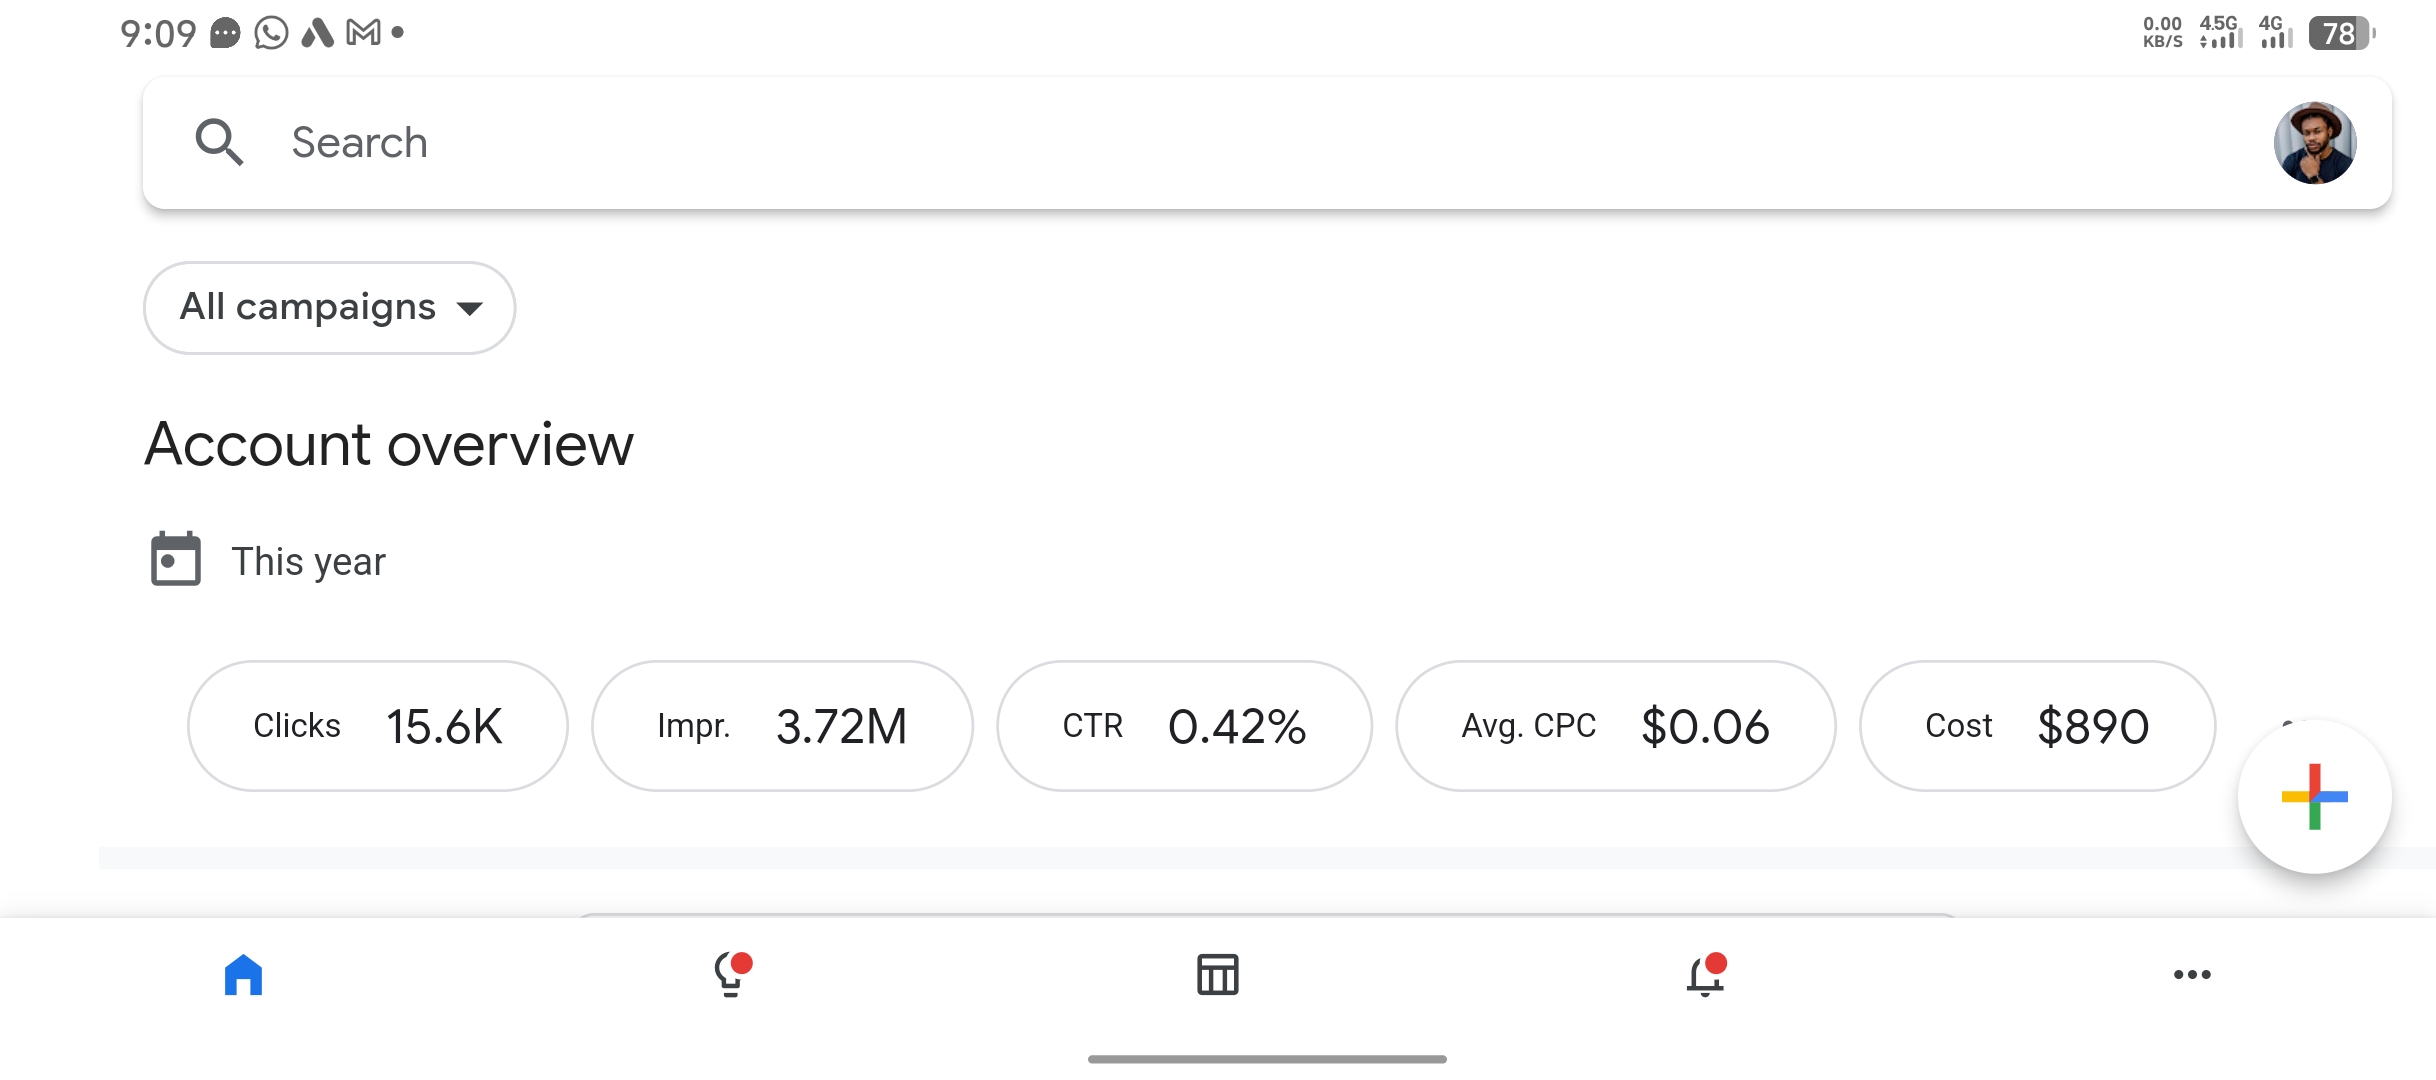Type in the Search field
This screenshot has width=2436, height=1080.
coord(1200,142)
